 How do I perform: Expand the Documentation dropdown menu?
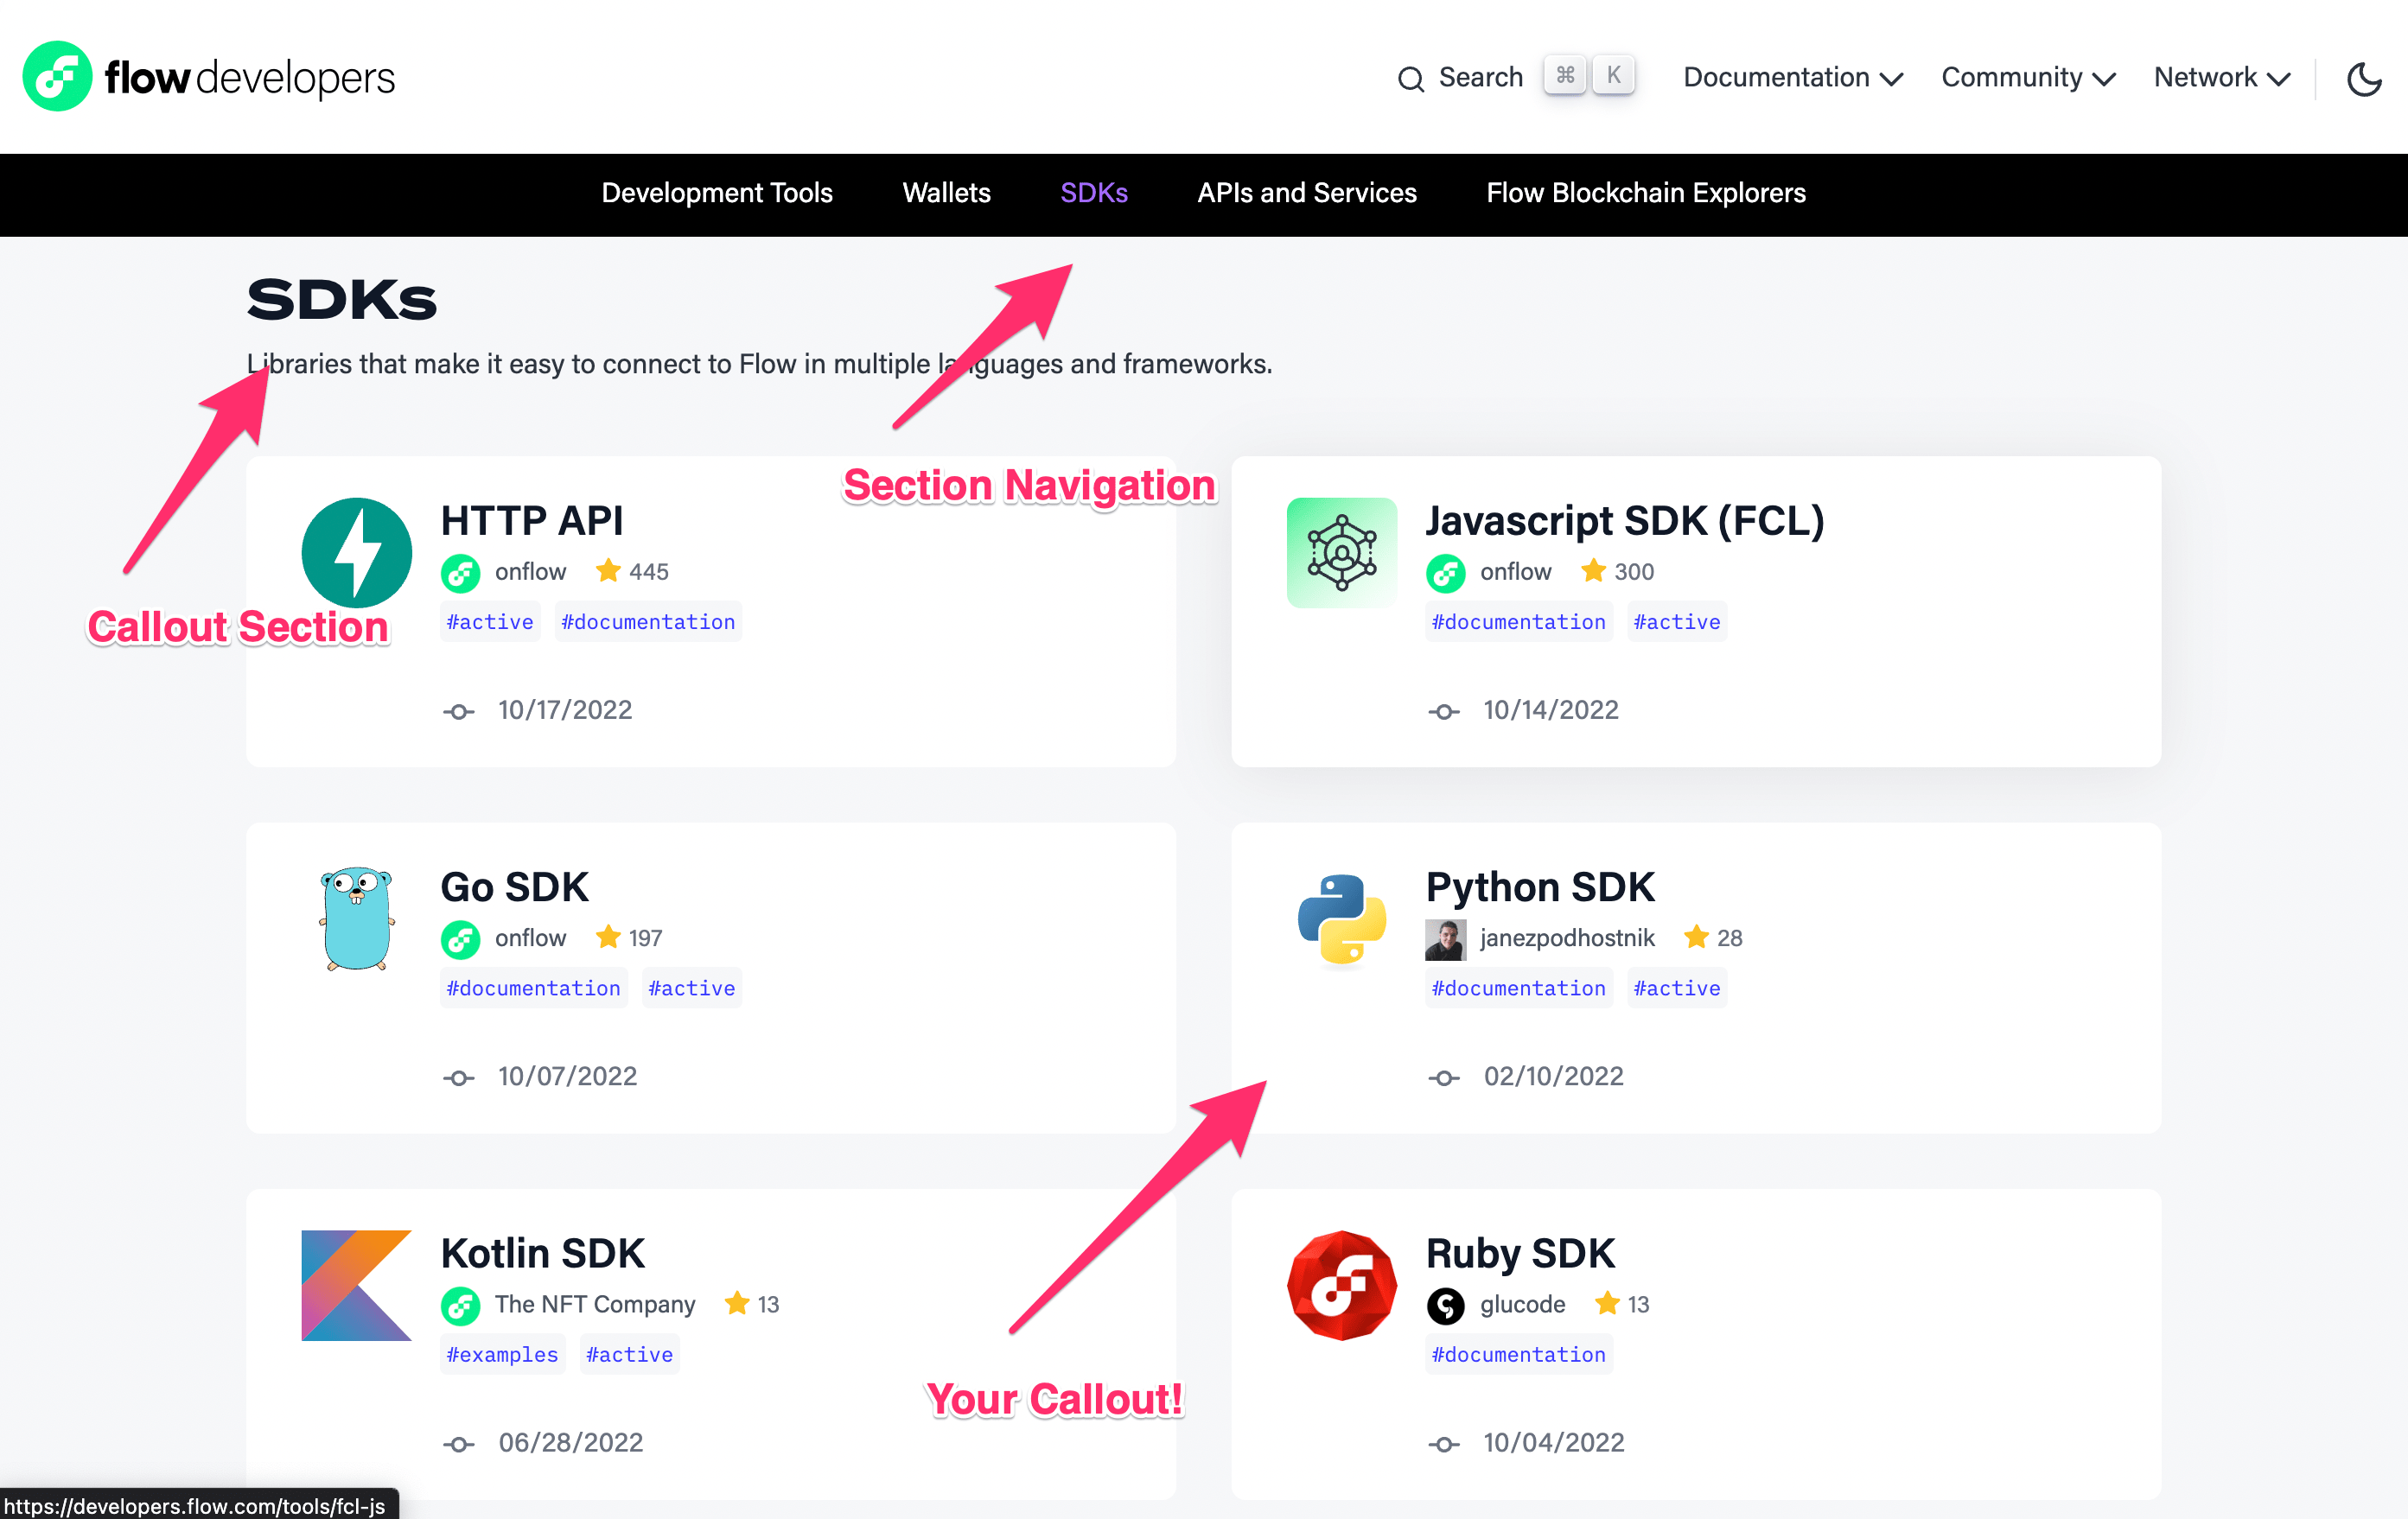[x=1792, y=78]
